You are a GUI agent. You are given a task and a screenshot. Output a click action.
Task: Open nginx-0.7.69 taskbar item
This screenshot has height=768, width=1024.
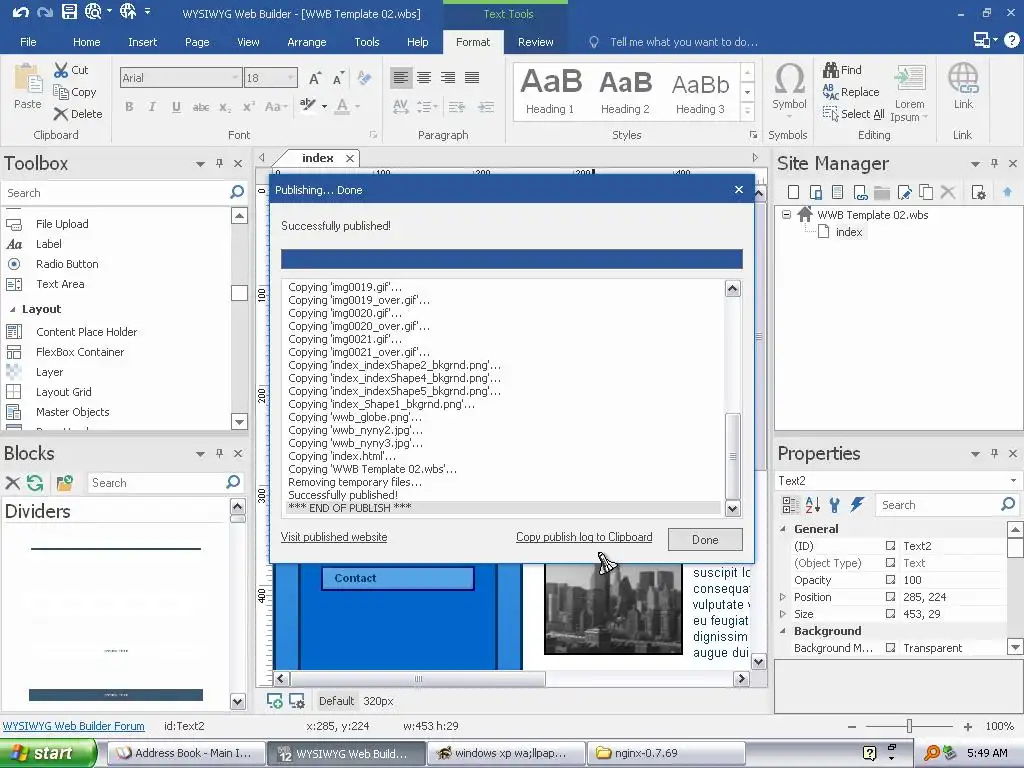(665, 753)
